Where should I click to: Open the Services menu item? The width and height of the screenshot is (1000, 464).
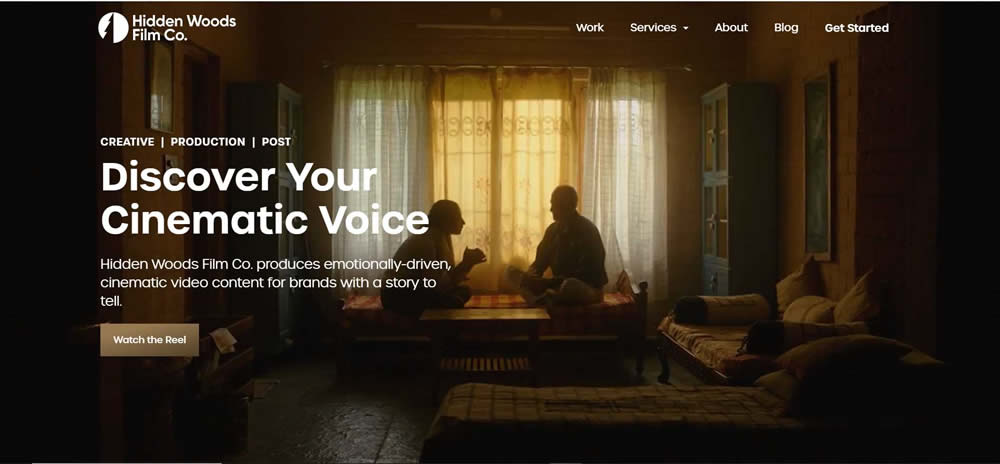coord(653,27)
